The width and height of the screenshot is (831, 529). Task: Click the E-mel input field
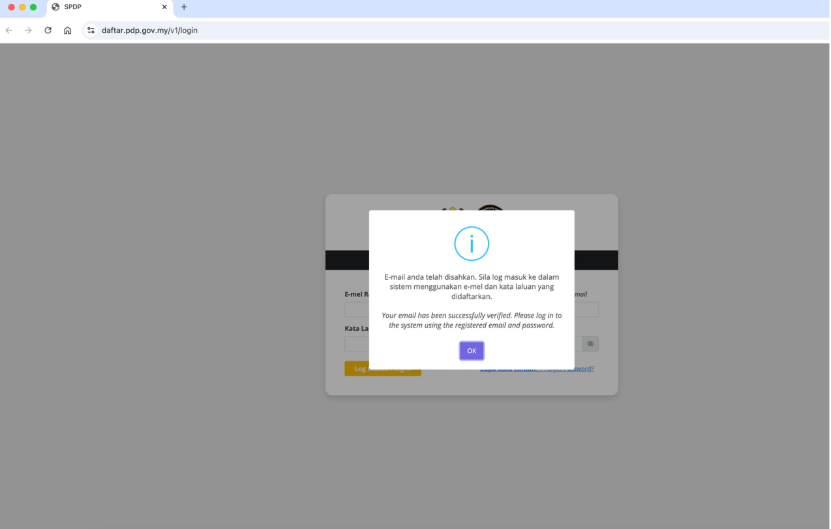click(357, 310)
